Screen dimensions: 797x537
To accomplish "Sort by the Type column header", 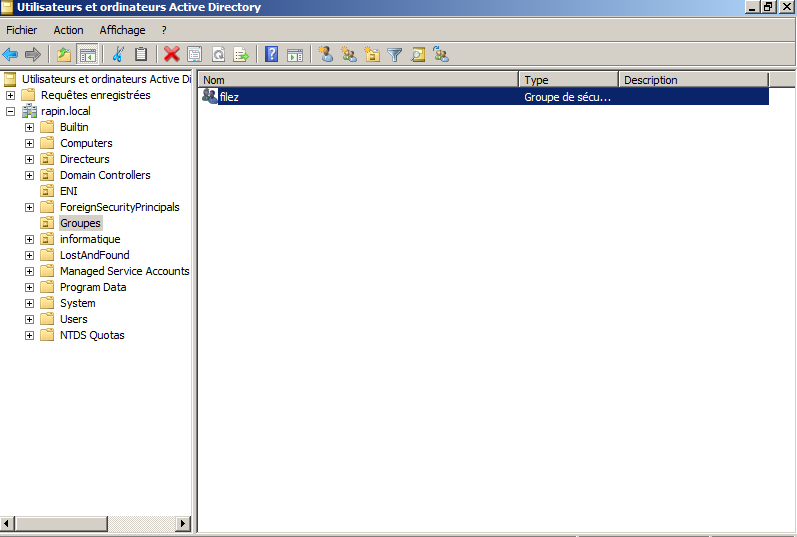I will [x=568, y=80].
